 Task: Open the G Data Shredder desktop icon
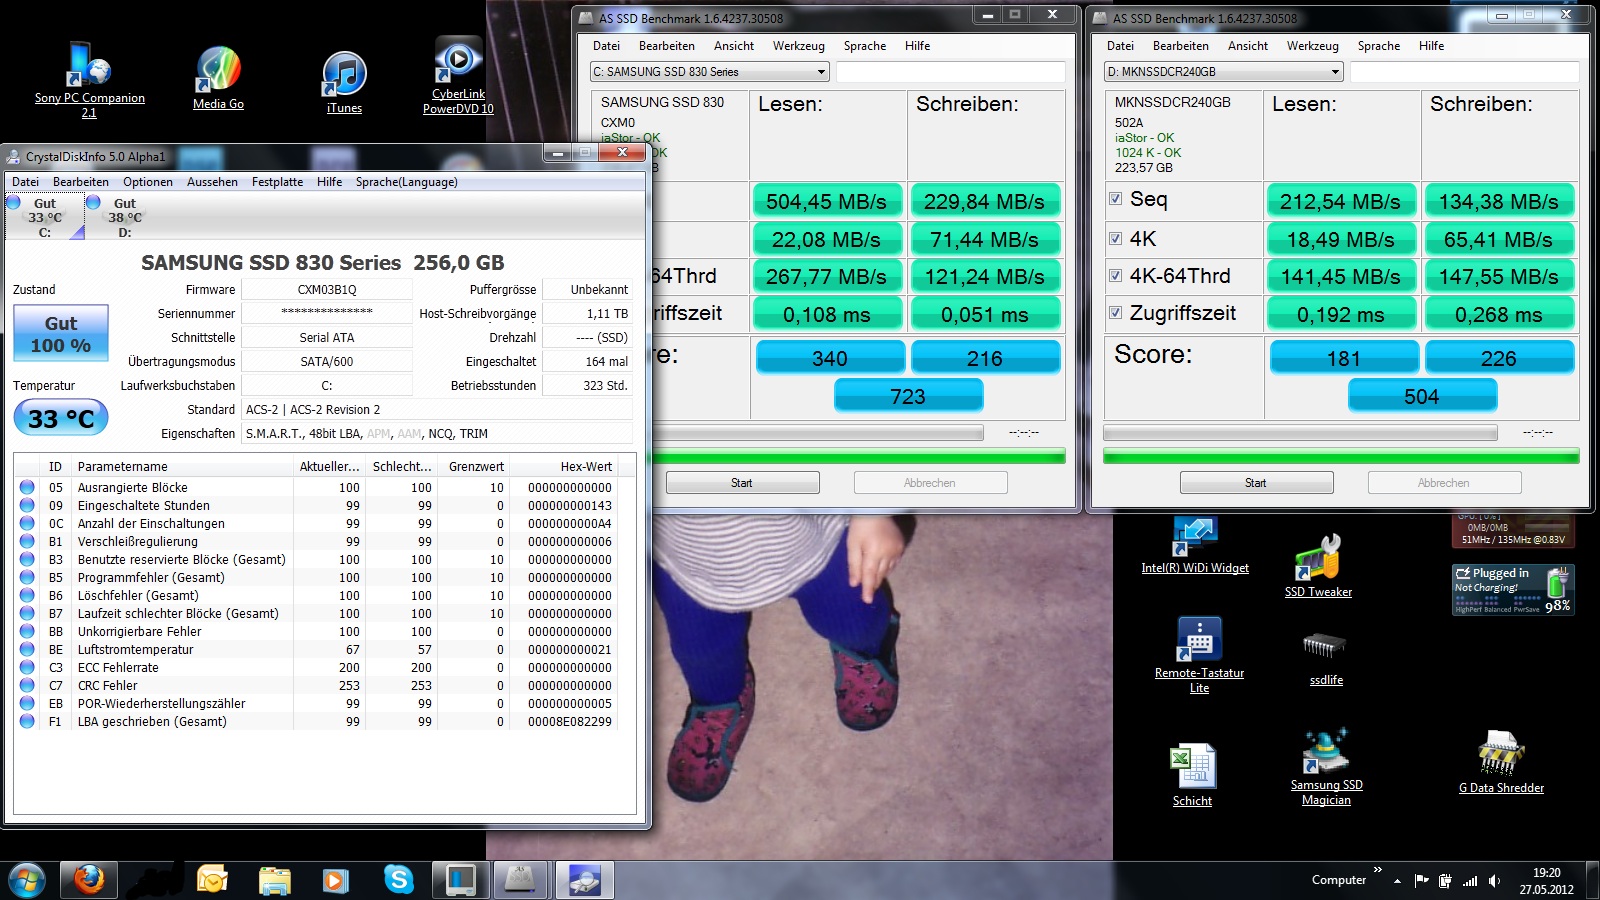1501,762
